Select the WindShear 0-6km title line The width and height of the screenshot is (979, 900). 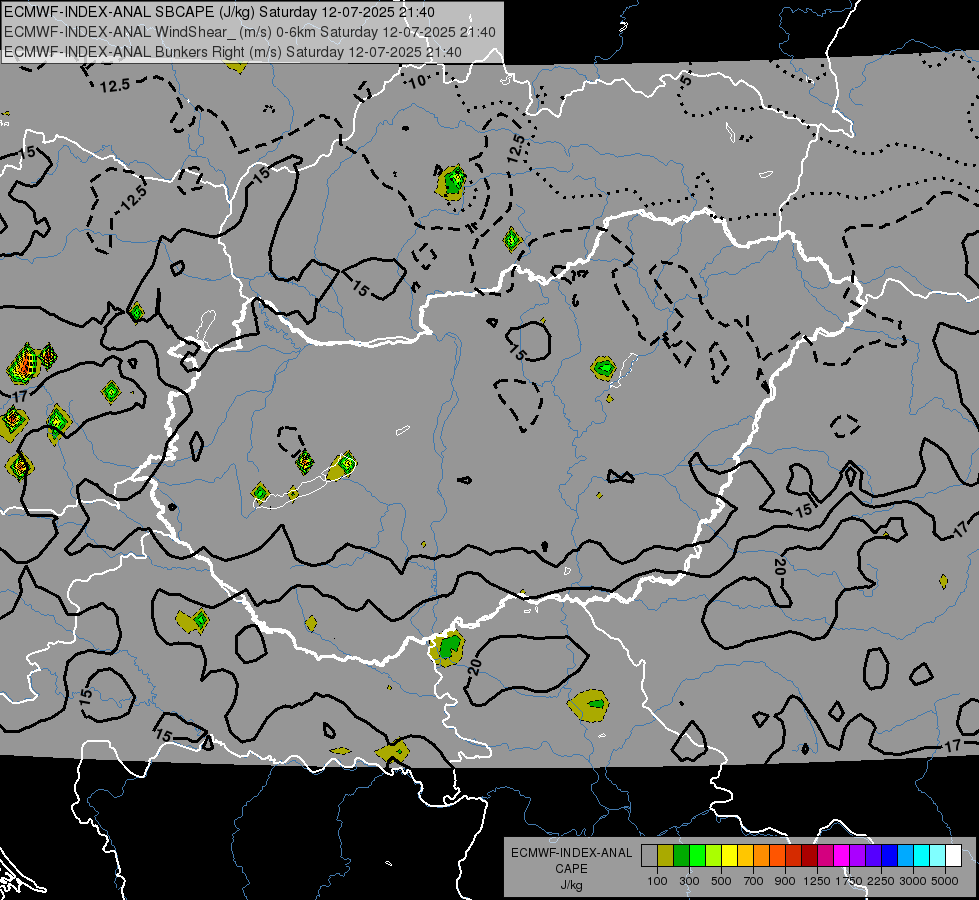coord(250,32)
